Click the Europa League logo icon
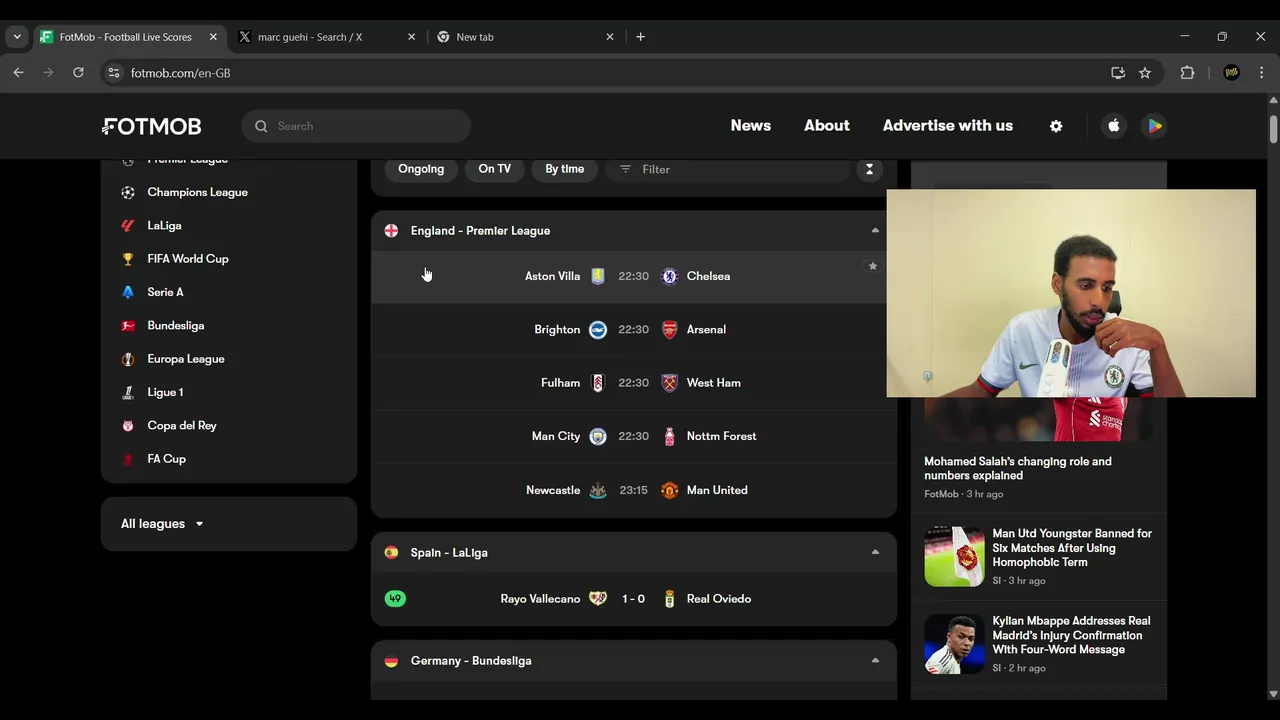The height and width of the screenshot is (720, 1280). 128,359
